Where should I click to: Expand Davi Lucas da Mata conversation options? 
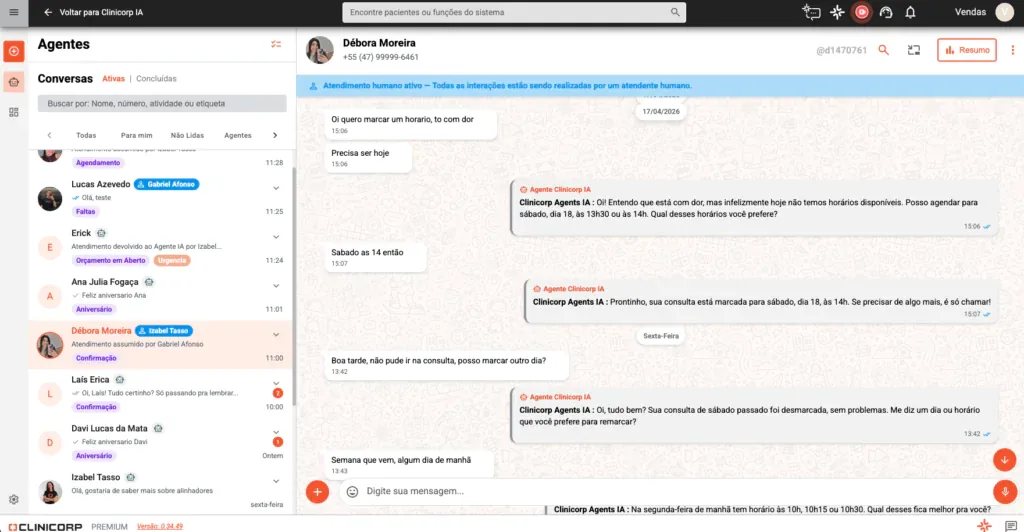tap(276, 432)
